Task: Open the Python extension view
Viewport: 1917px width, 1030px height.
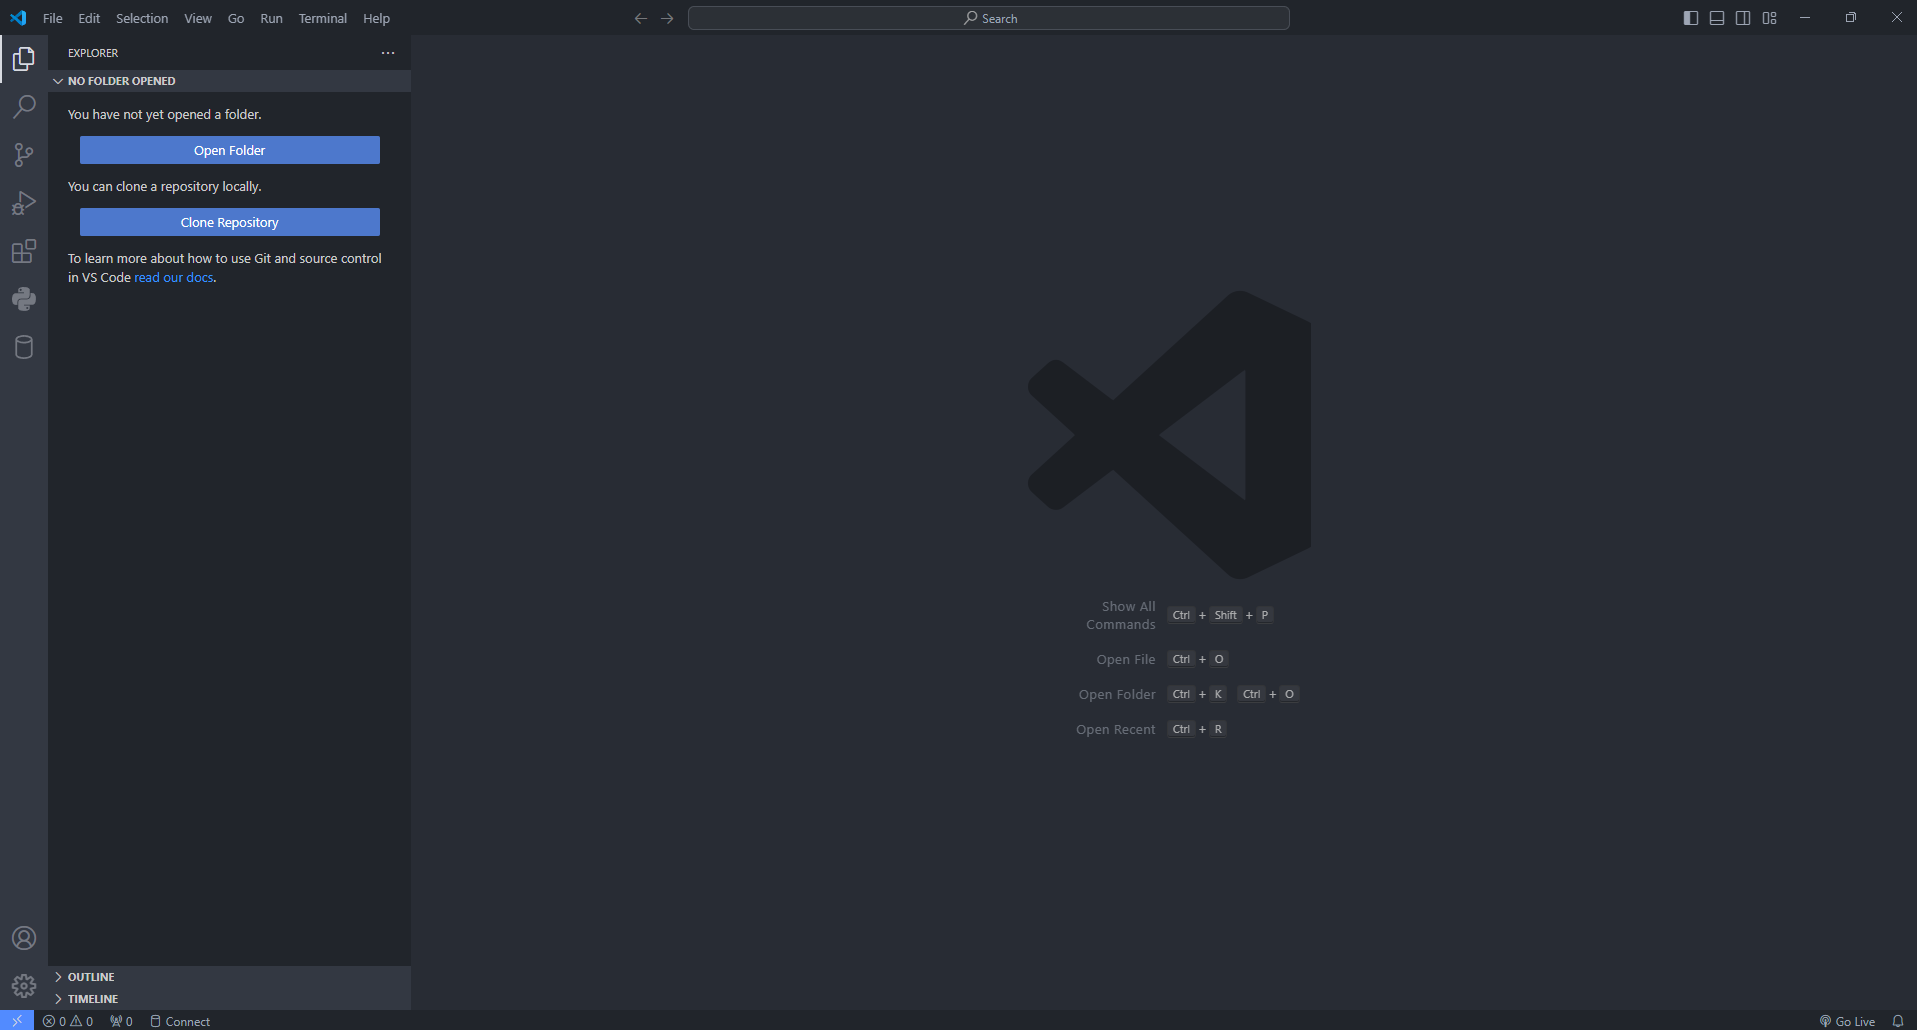Action: pos(24,299)
